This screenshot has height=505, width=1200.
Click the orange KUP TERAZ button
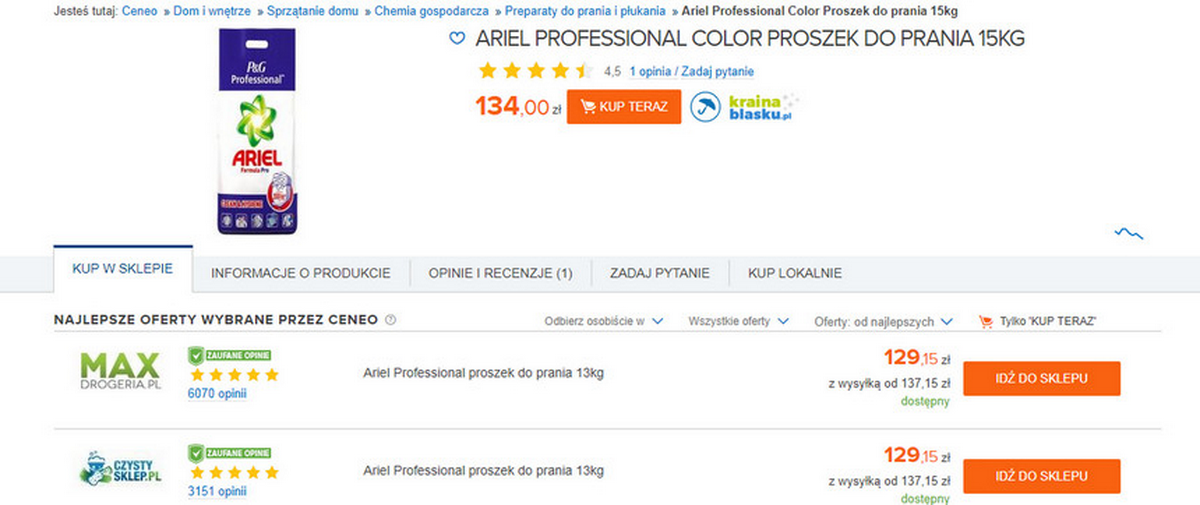pos(624,107)
